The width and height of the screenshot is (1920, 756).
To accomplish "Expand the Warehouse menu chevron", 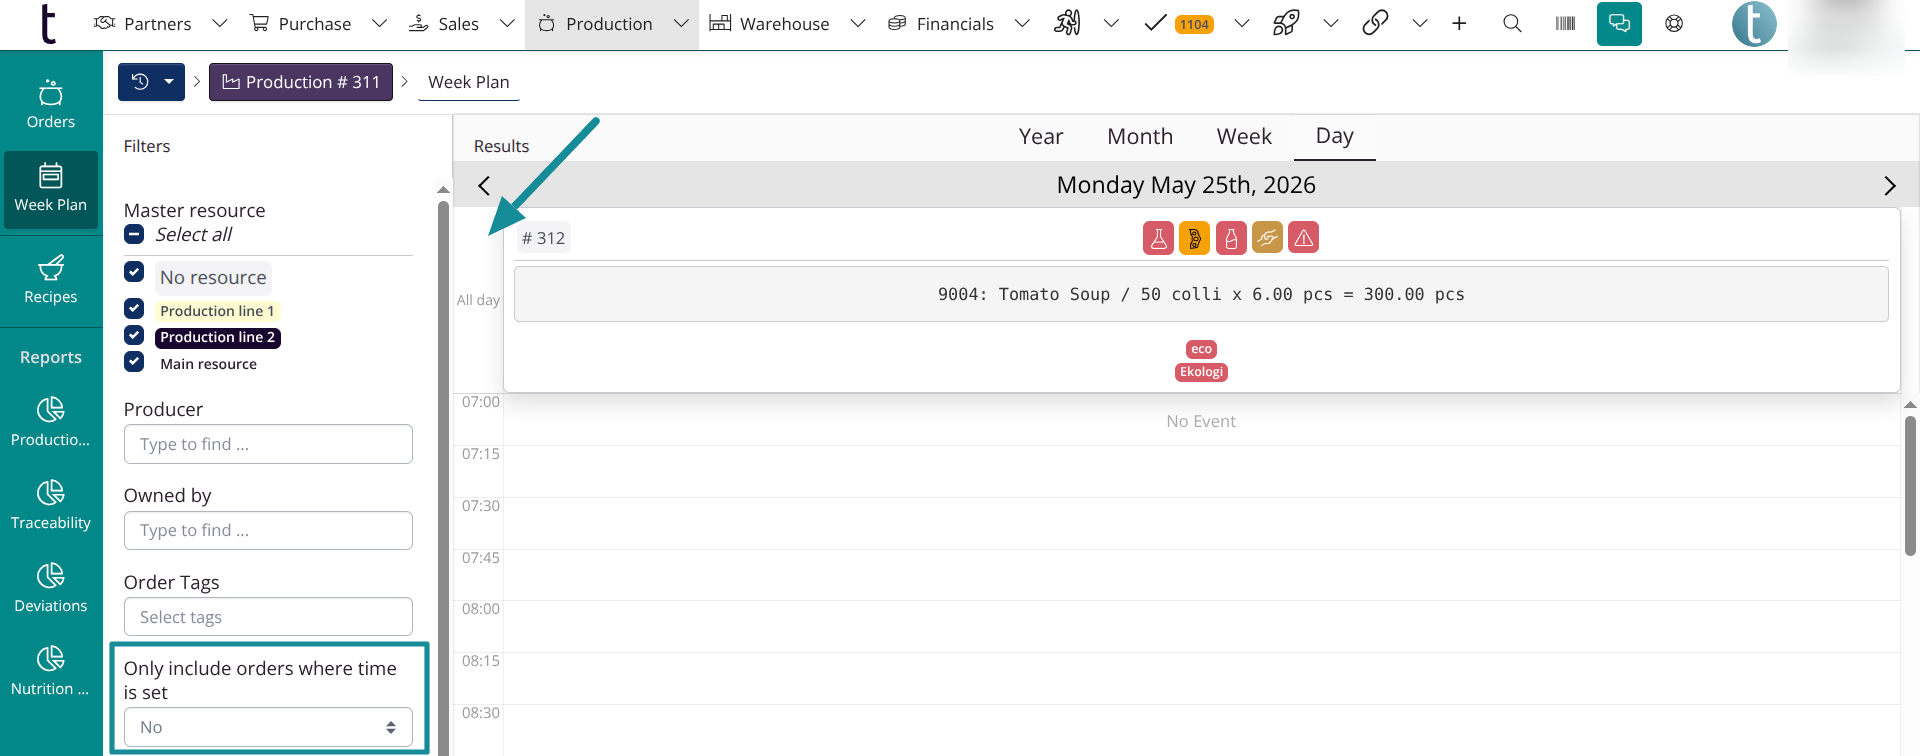I will click(x=858, y=23).
